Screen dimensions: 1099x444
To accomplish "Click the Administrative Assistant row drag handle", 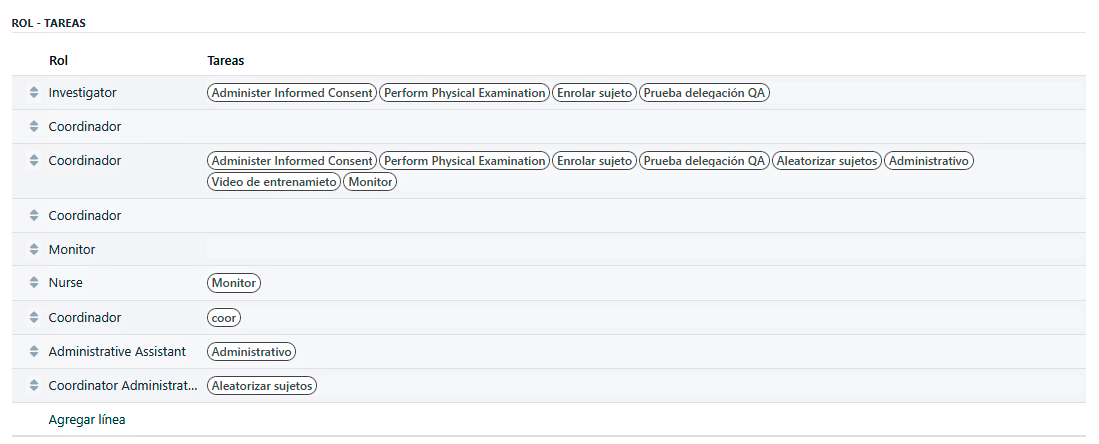I will pyautogui.click(x=33, y=352).
